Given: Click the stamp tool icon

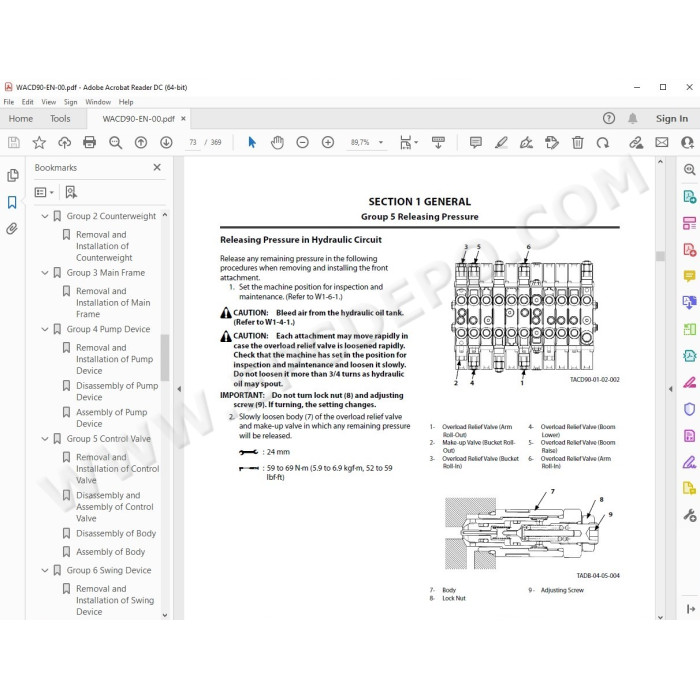Looking at the screenshot, I should [x=552, y=142].
